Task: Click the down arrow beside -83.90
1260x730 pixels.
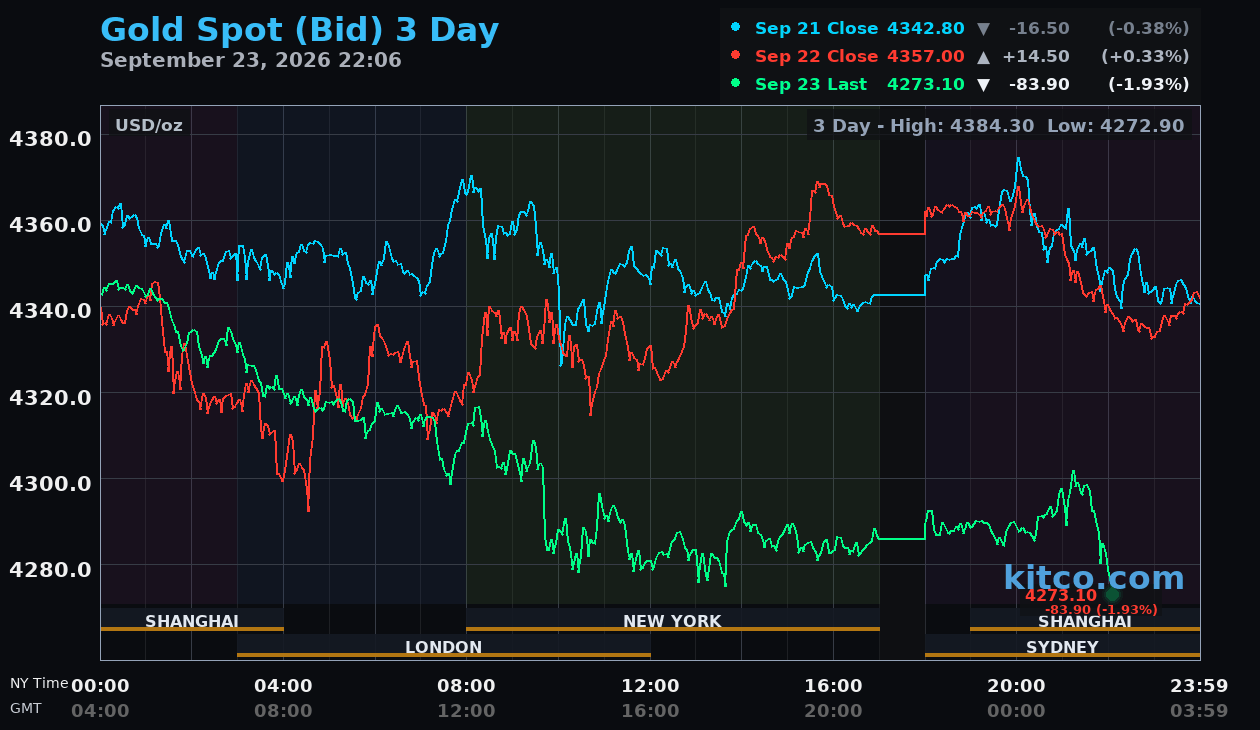Action: (983, 84)
